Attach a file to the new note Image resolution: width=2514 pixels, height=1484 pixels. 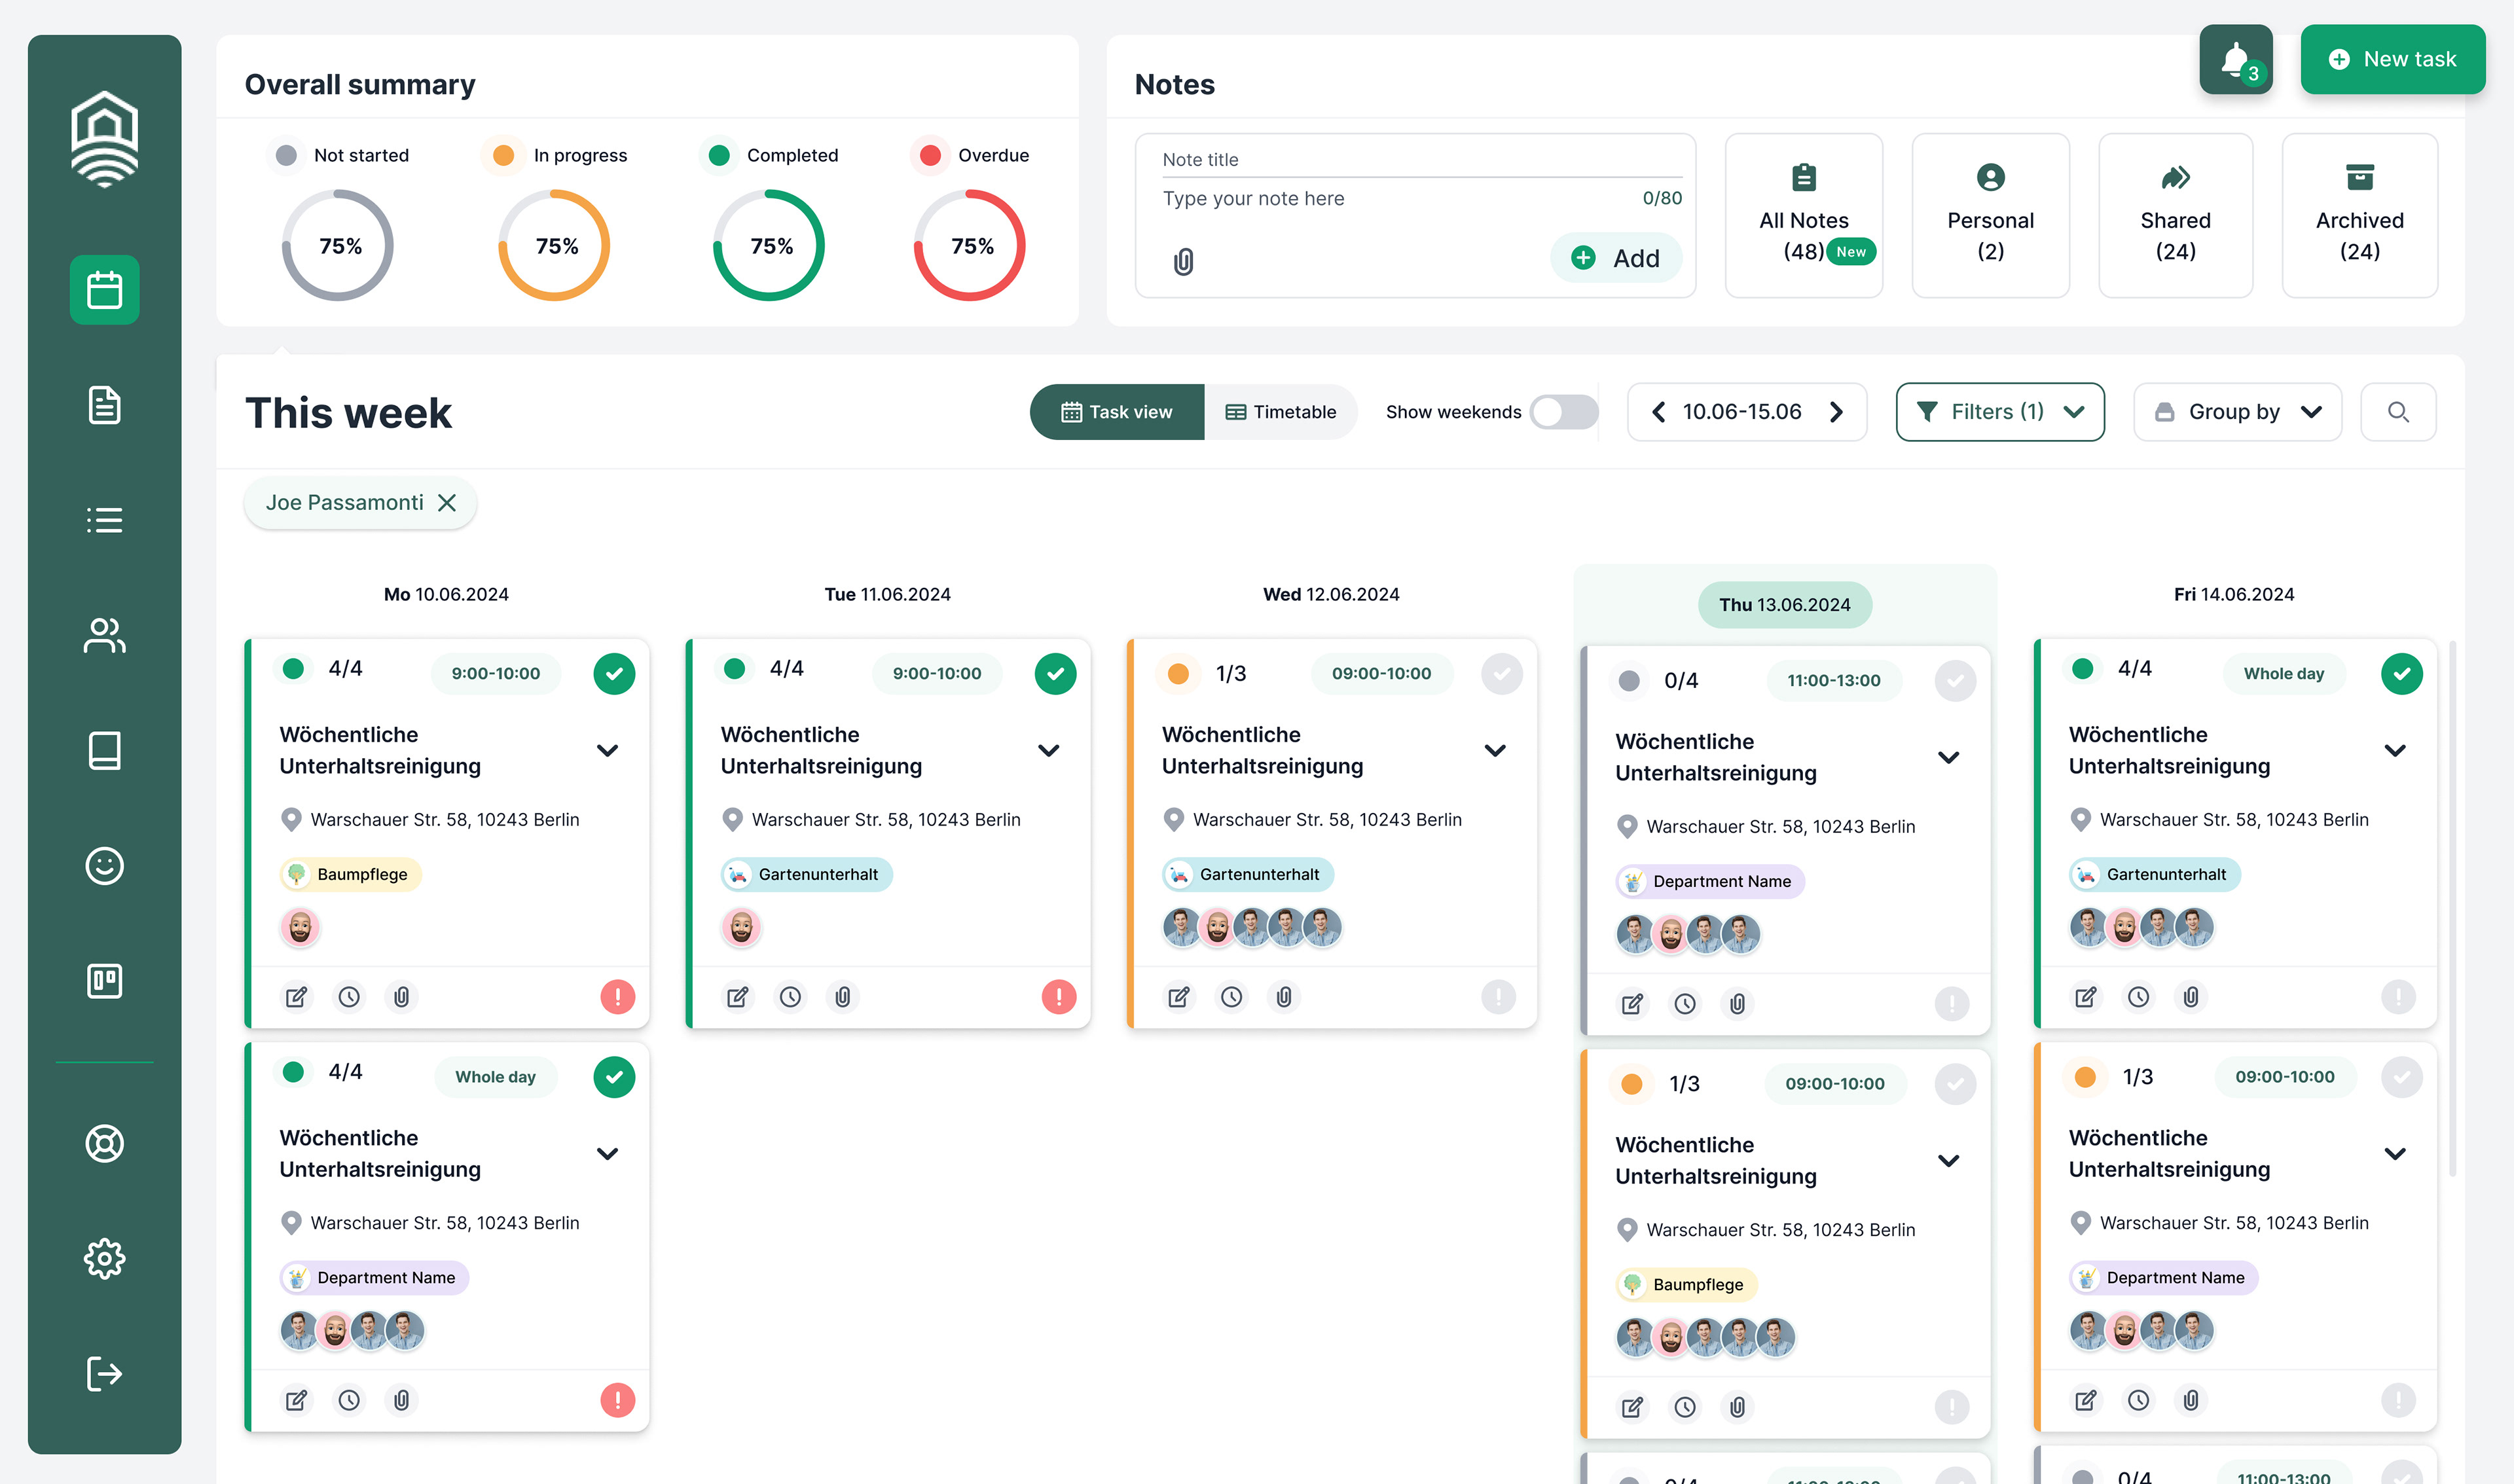point(1183,262)
